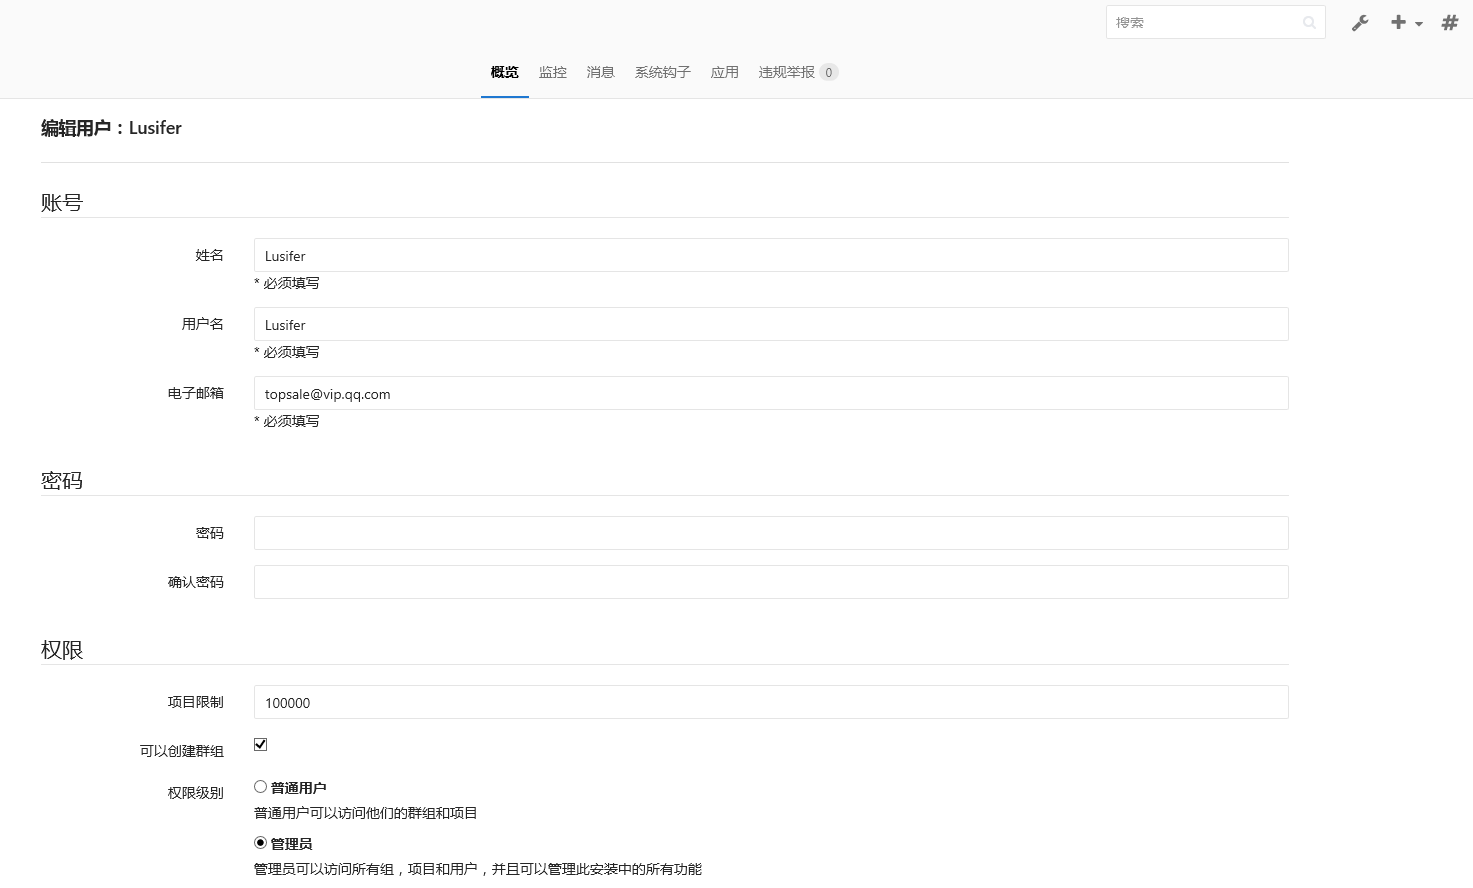Viewport: 1473px width, 888px height.
Task: Click the 密码 section heading
Action: [62, 480]
